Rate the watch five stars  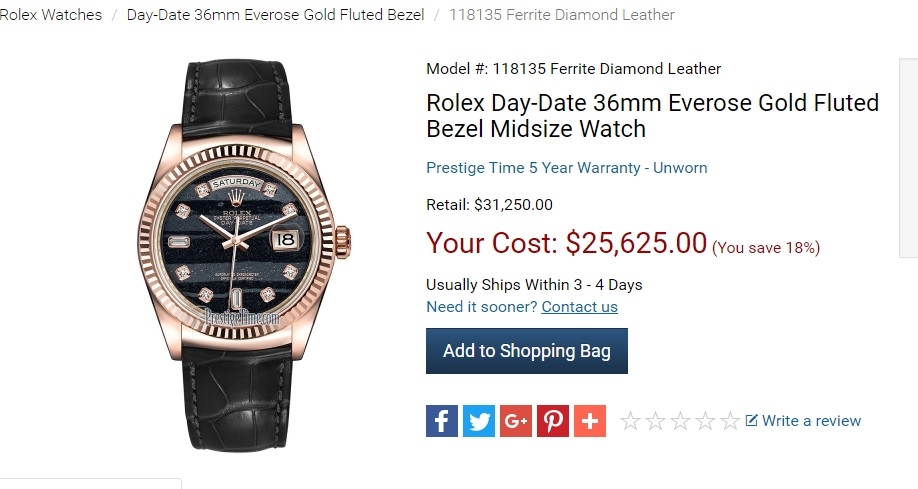(730, 421)
